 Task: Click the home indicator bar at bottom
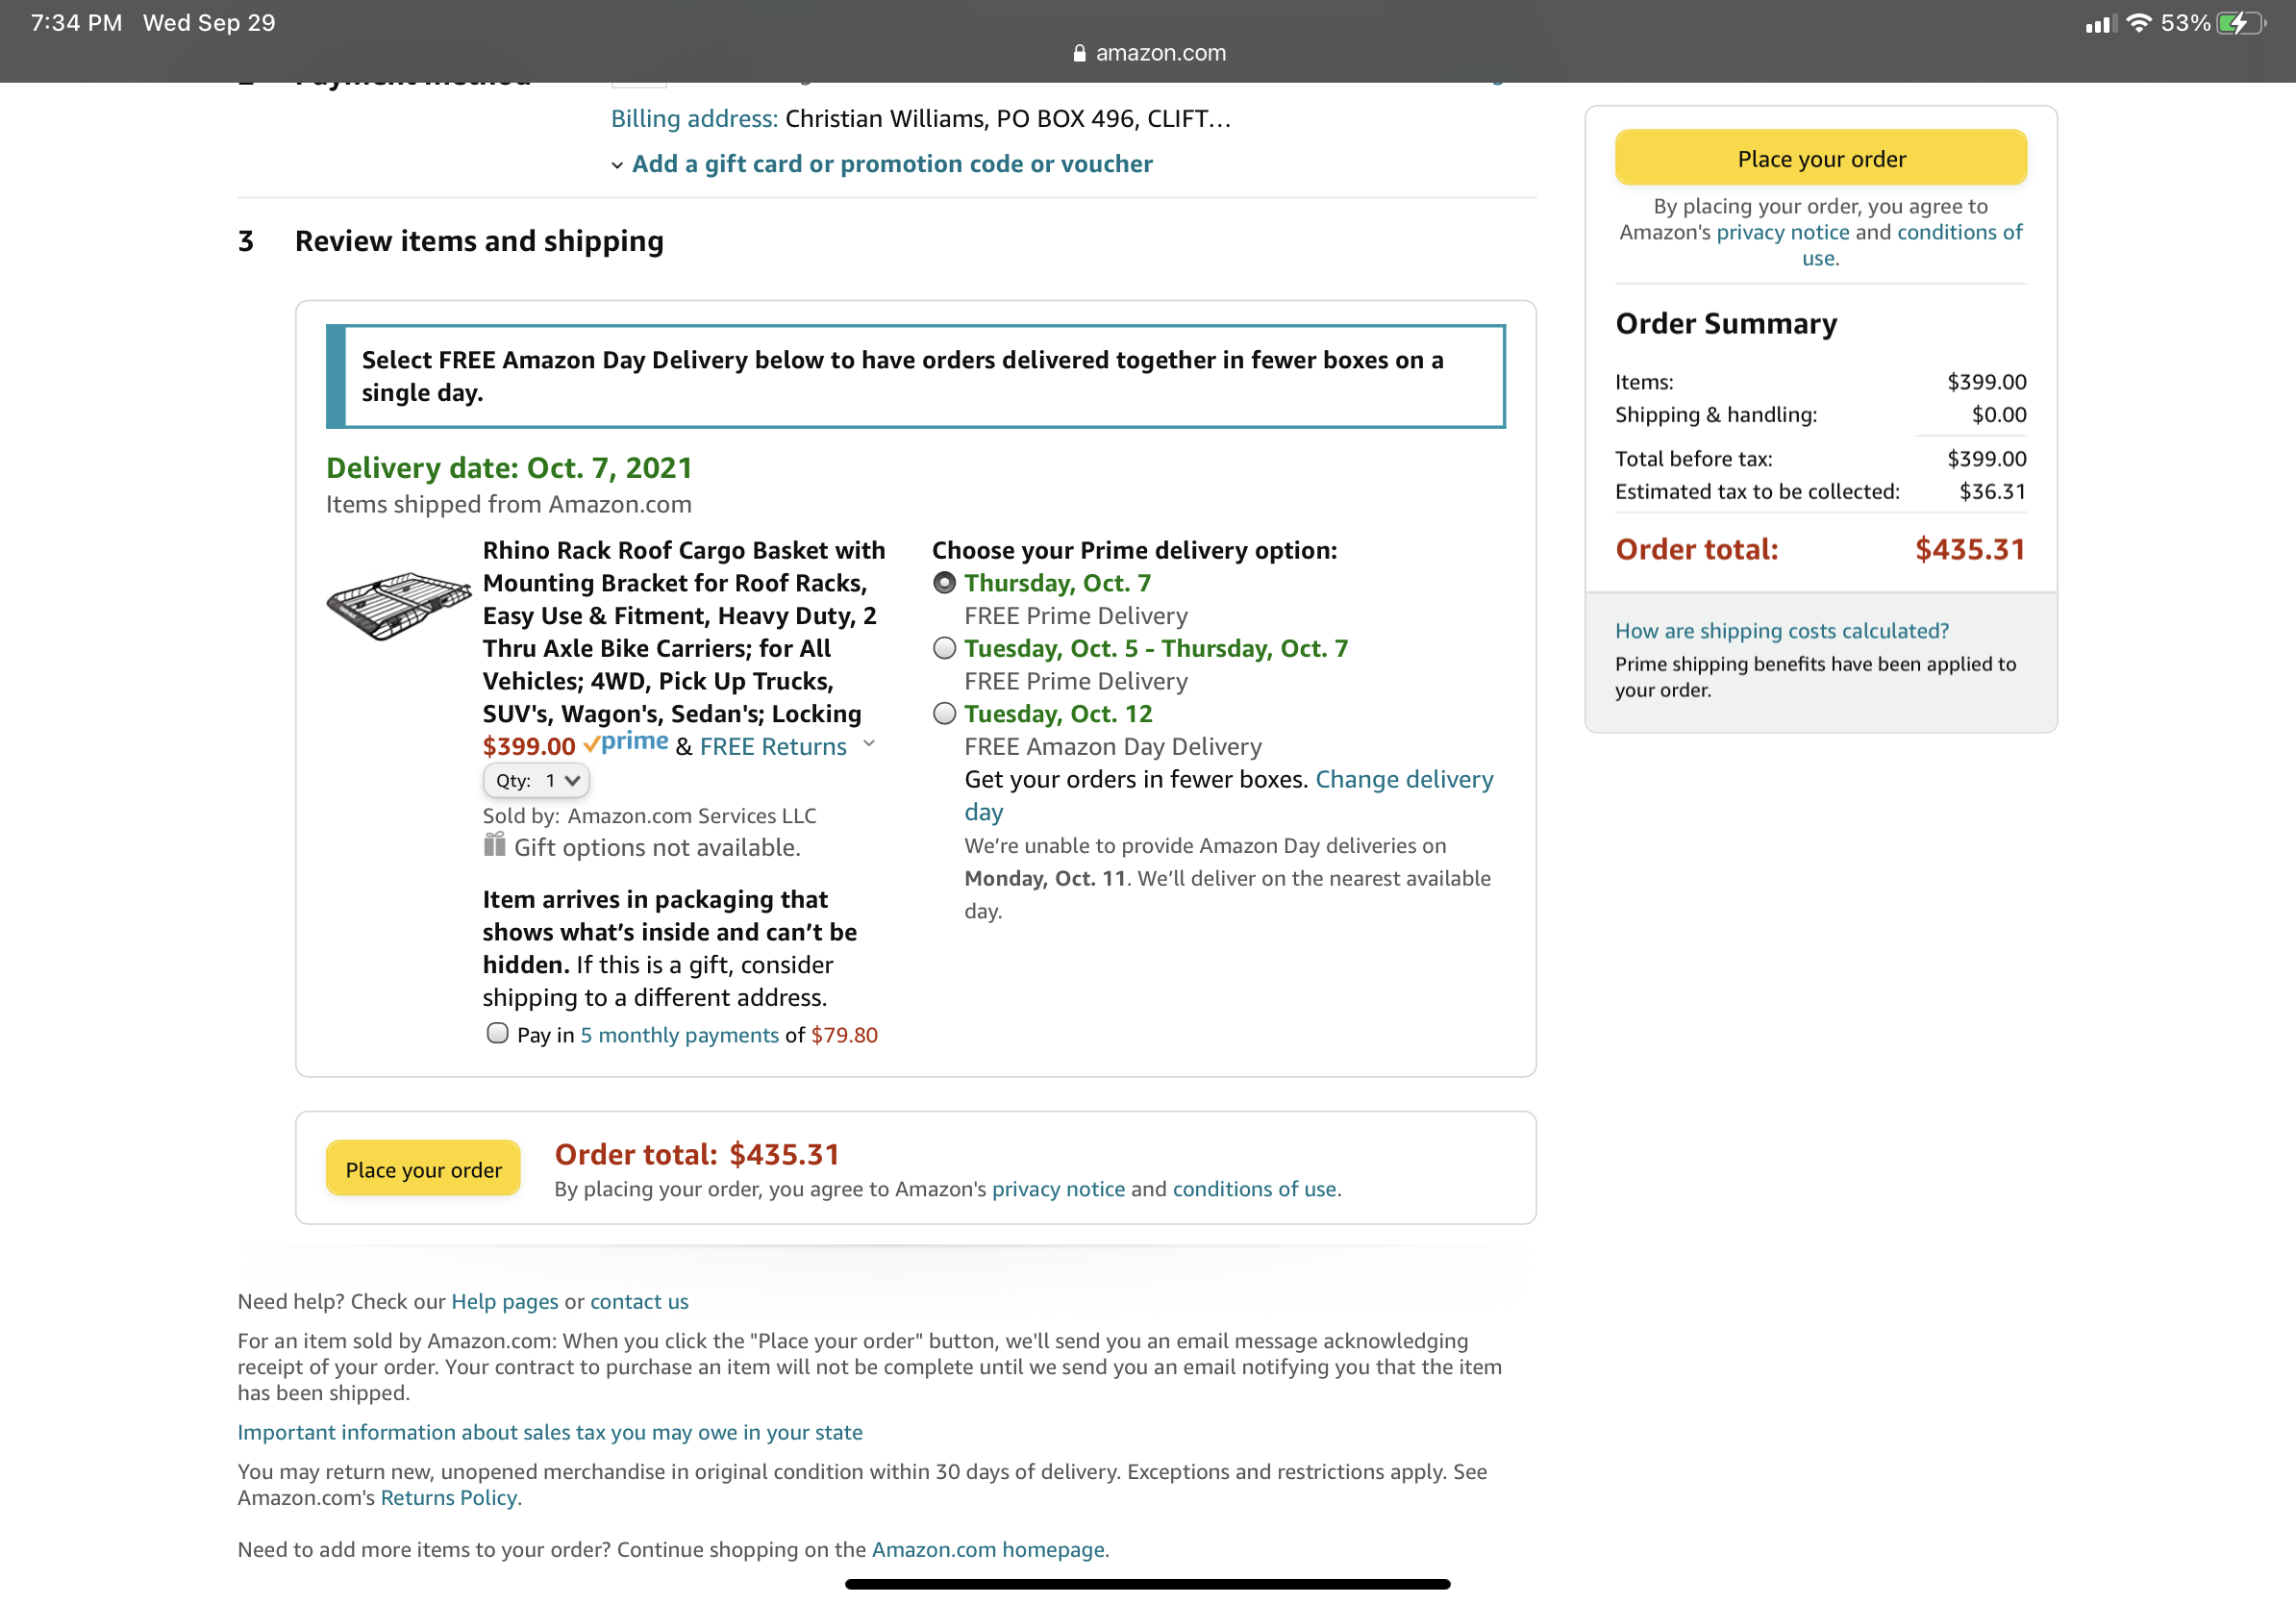(1147, 1584)
